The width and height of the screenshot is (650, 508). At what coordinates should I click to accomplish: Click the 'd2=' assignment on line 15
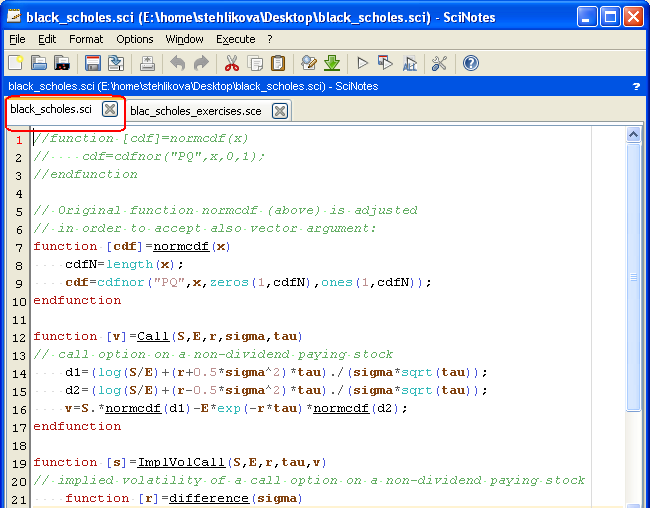[77, 391]
